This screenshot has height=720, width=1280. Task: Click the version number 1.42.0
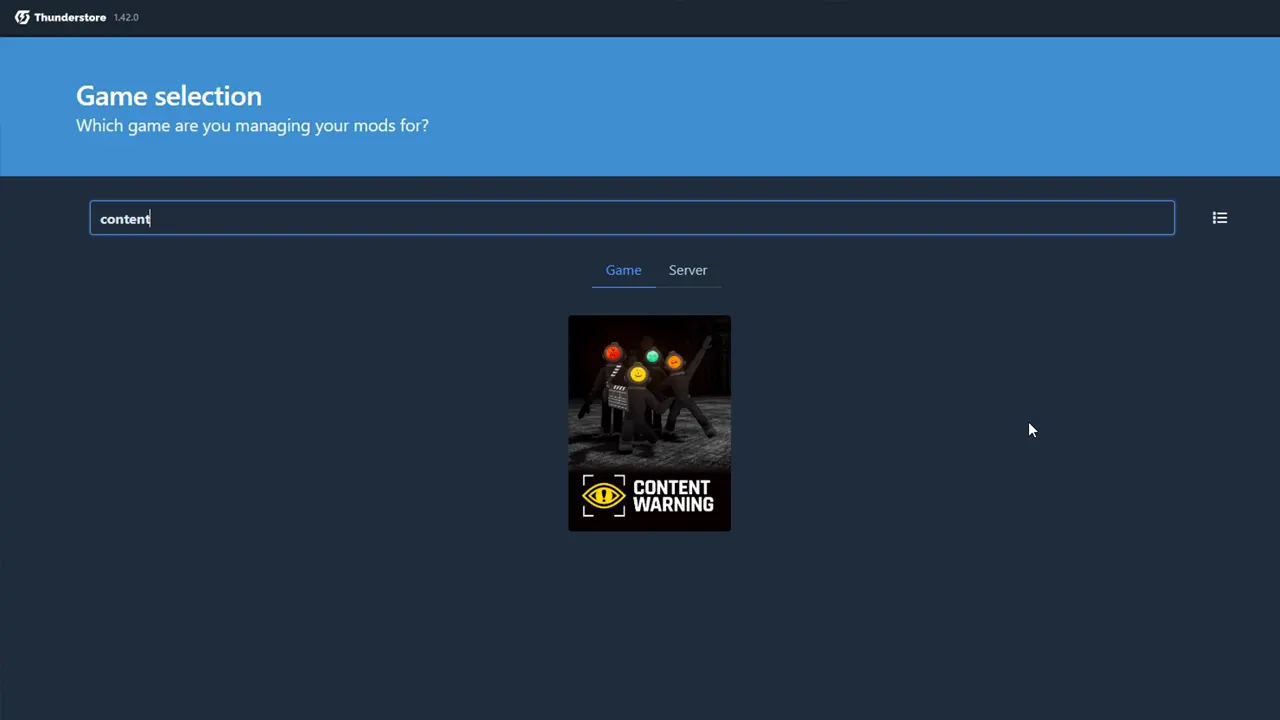point(126,17)
